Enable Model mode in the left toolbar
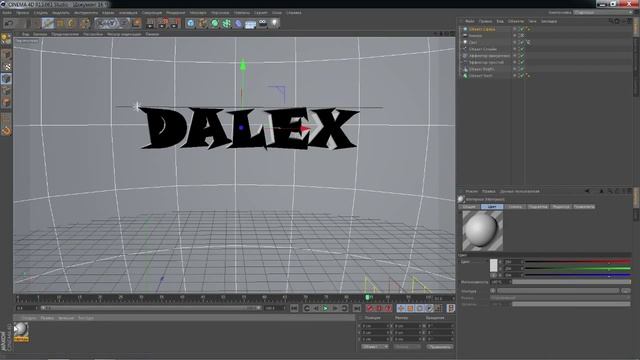 tap(6, 54)
